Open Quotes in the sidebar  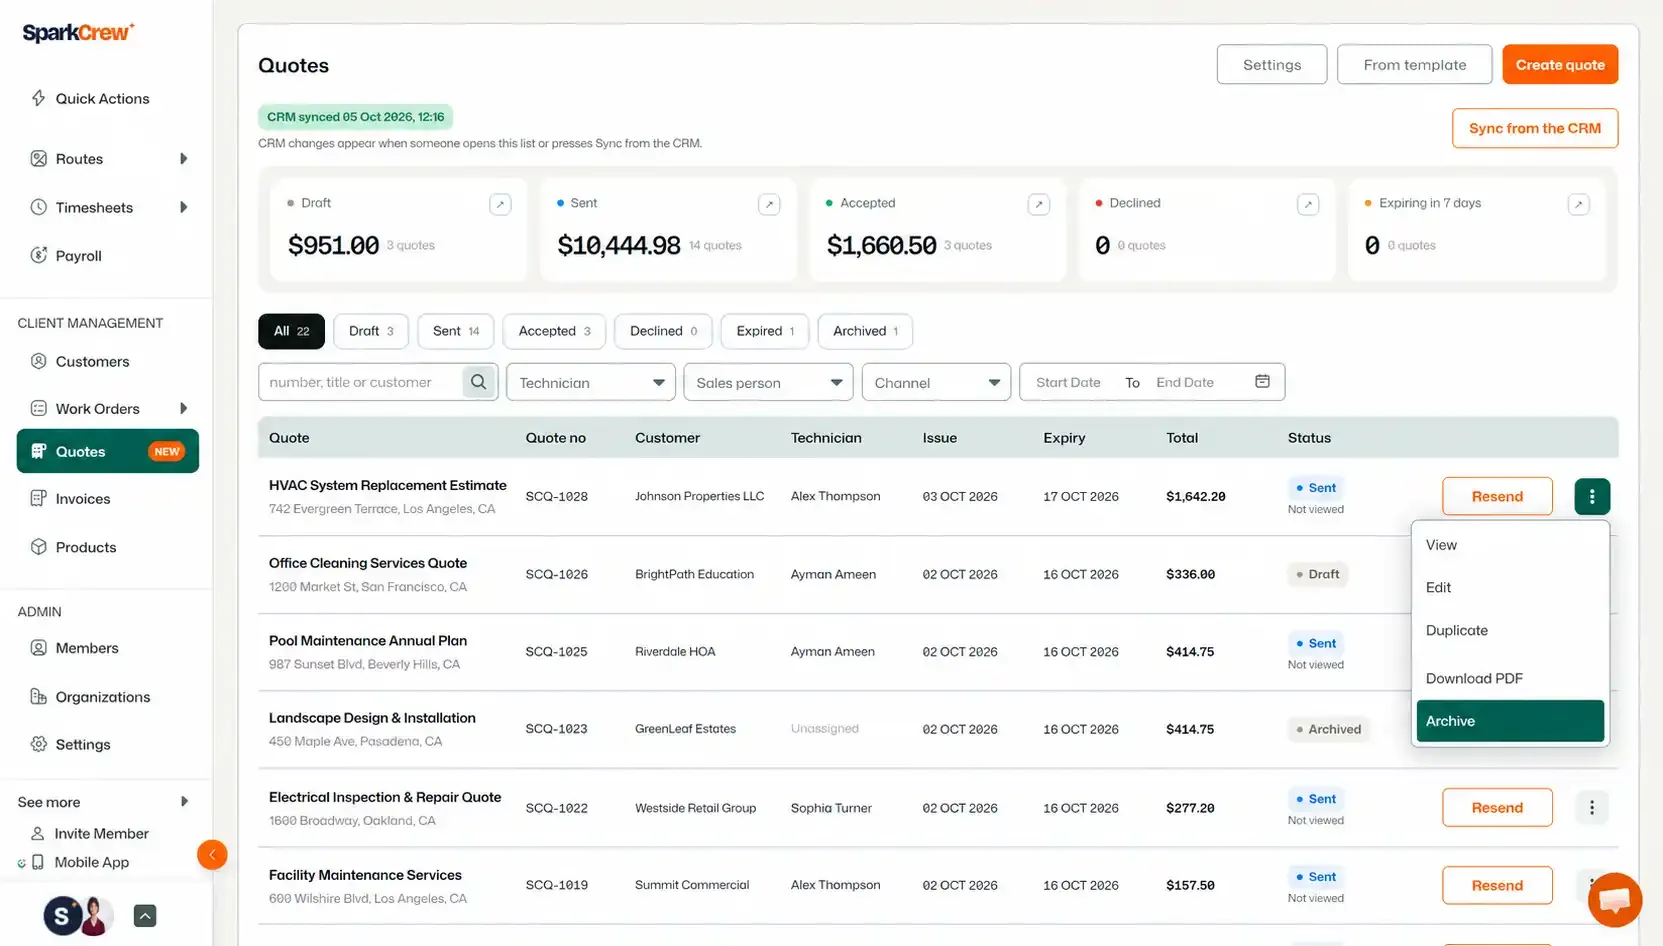pyautogui.click(x=108, y=451)
